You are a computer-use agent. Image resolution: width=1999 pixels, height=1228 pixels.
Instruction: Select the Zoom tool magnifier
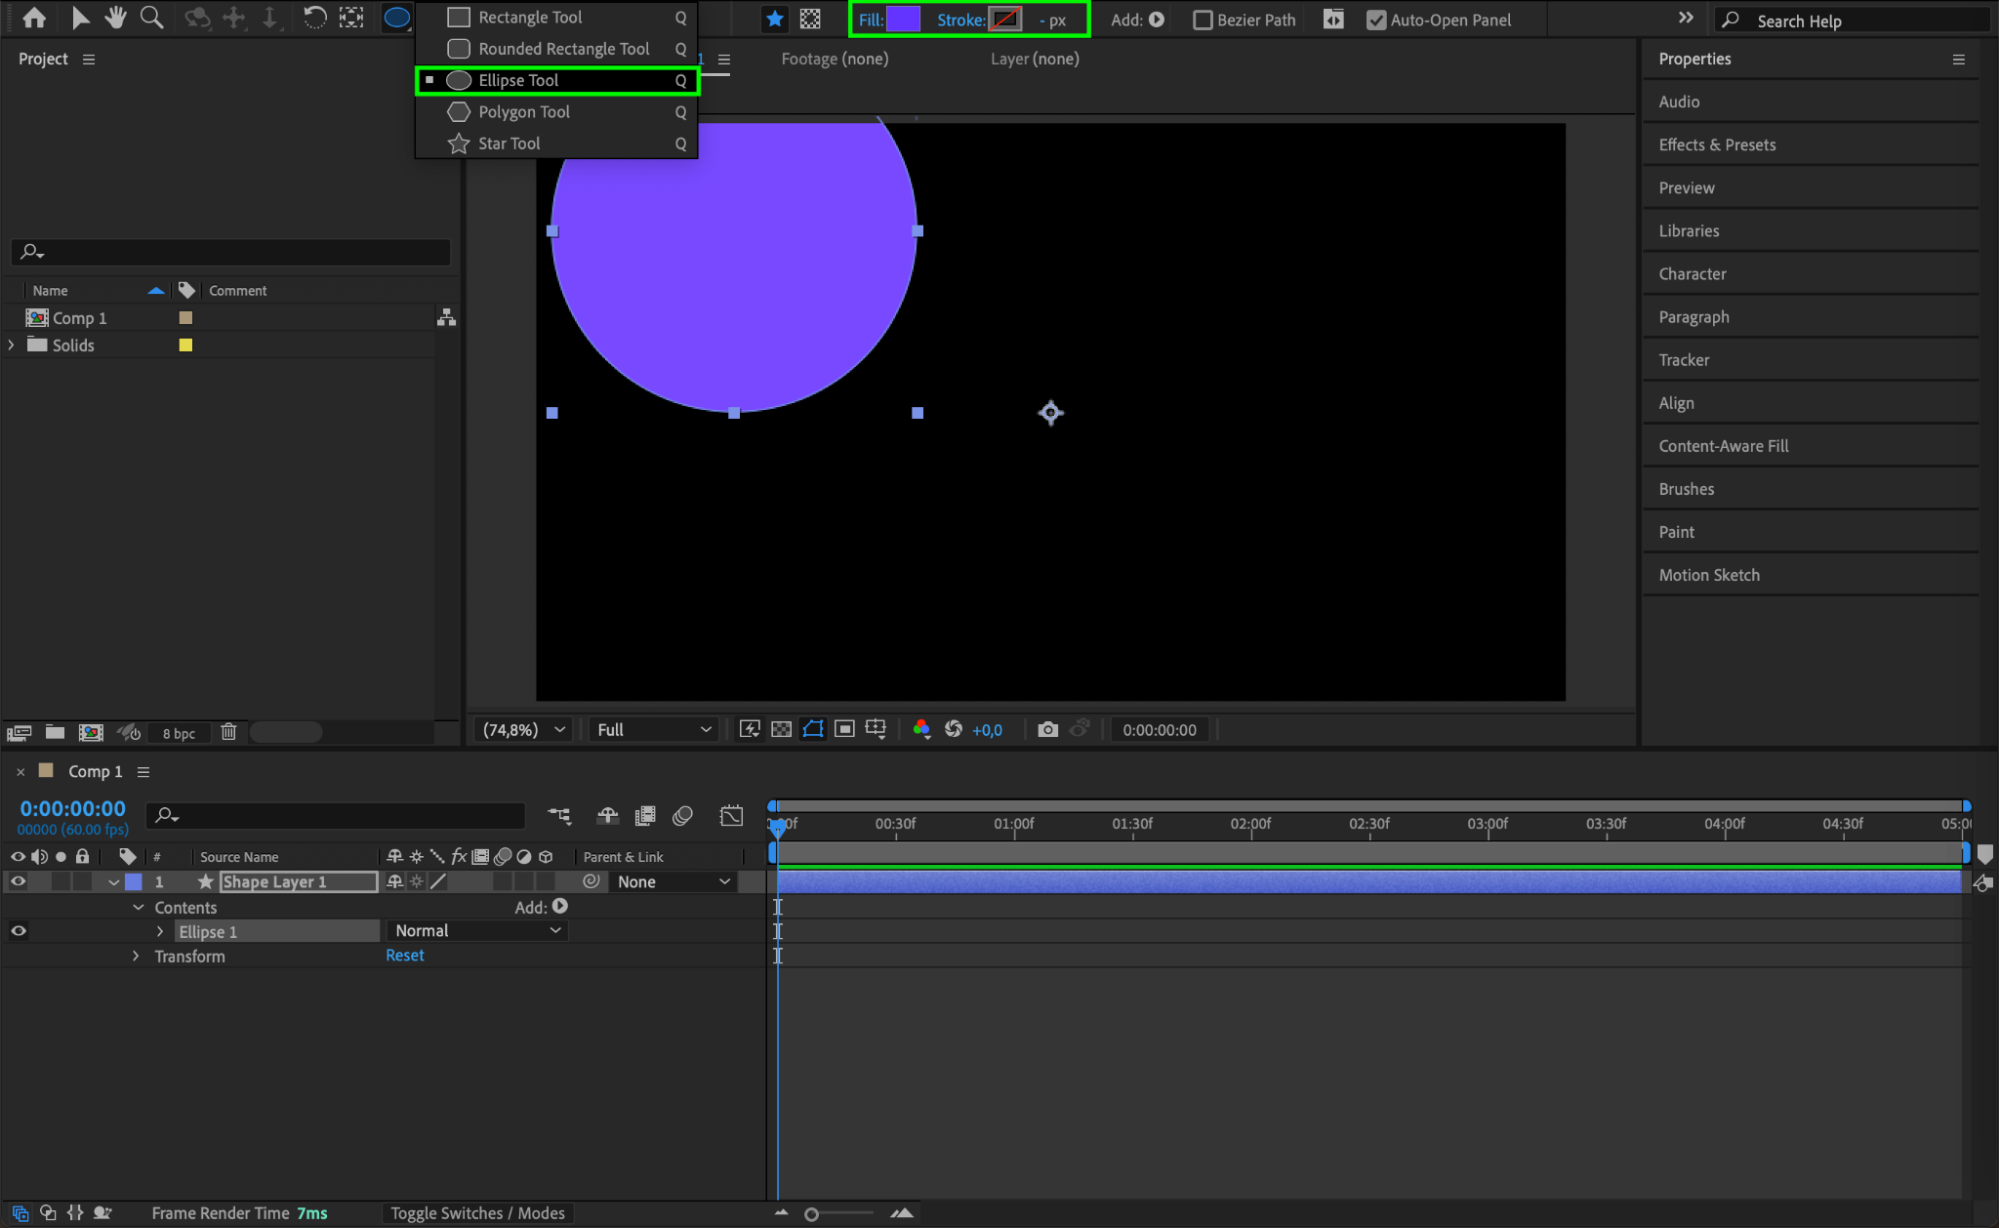(151, 18)
